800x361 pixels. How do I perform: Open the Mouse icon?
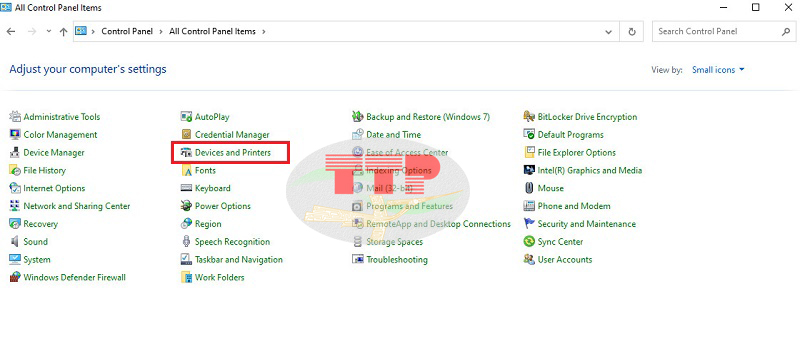[529, 188]
